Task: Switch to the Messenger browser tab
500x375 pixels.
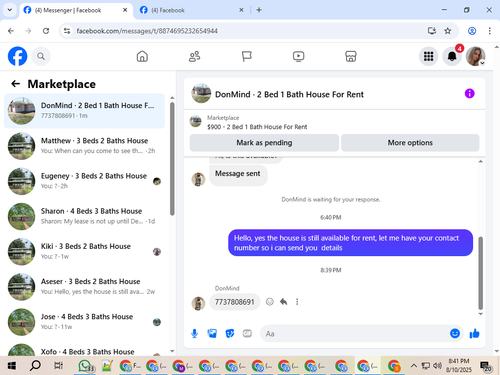Action: coord(76,10)
